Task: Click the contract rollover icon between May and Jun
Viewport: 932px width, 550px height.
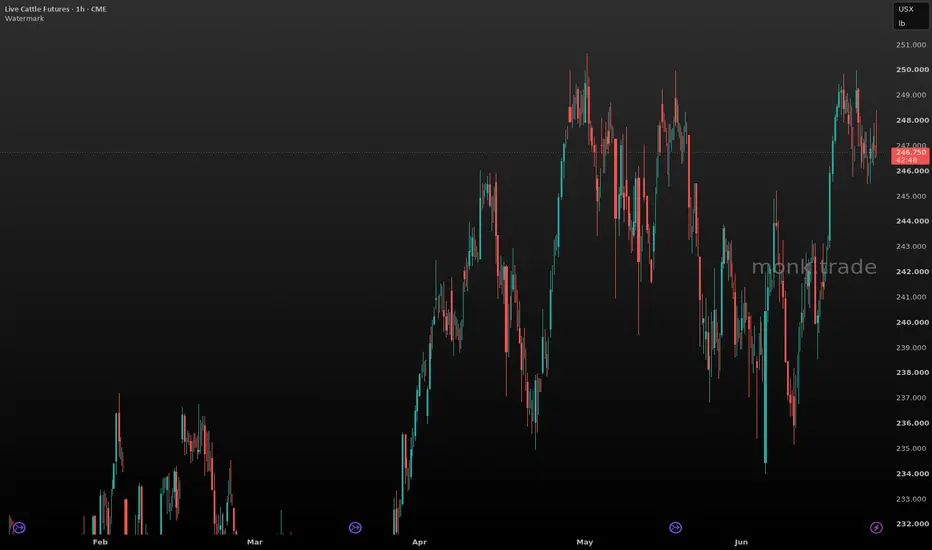Action: click(x=675, y=527)
